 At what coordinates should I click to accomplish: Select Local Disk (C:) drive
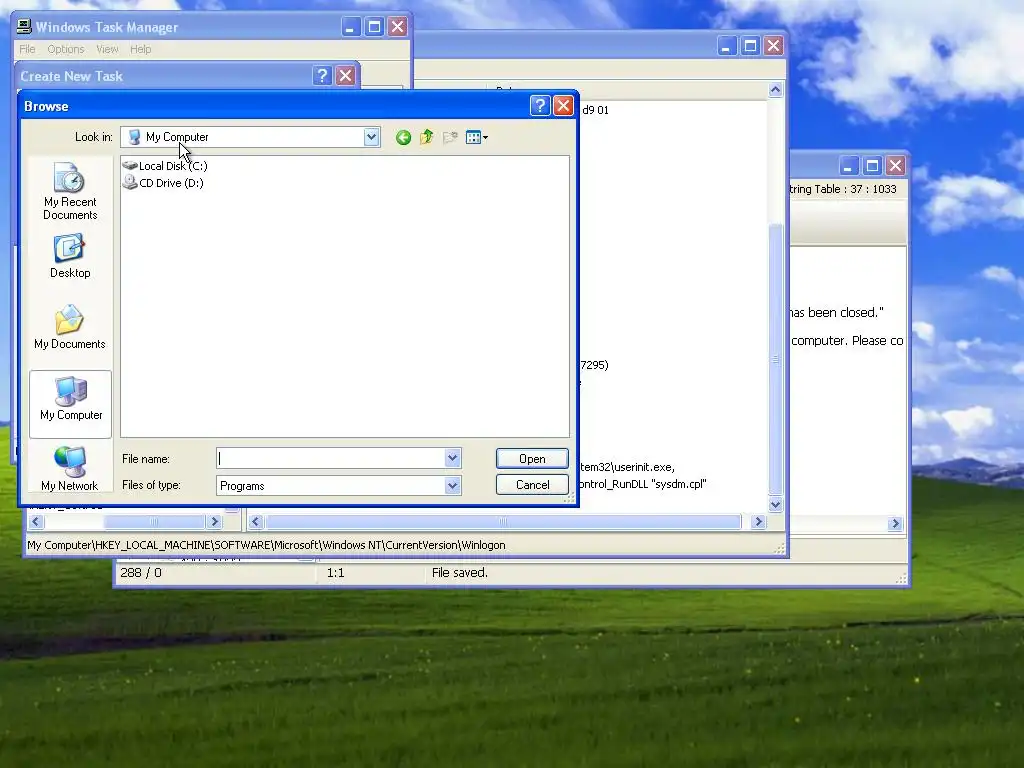coord(165,166)
